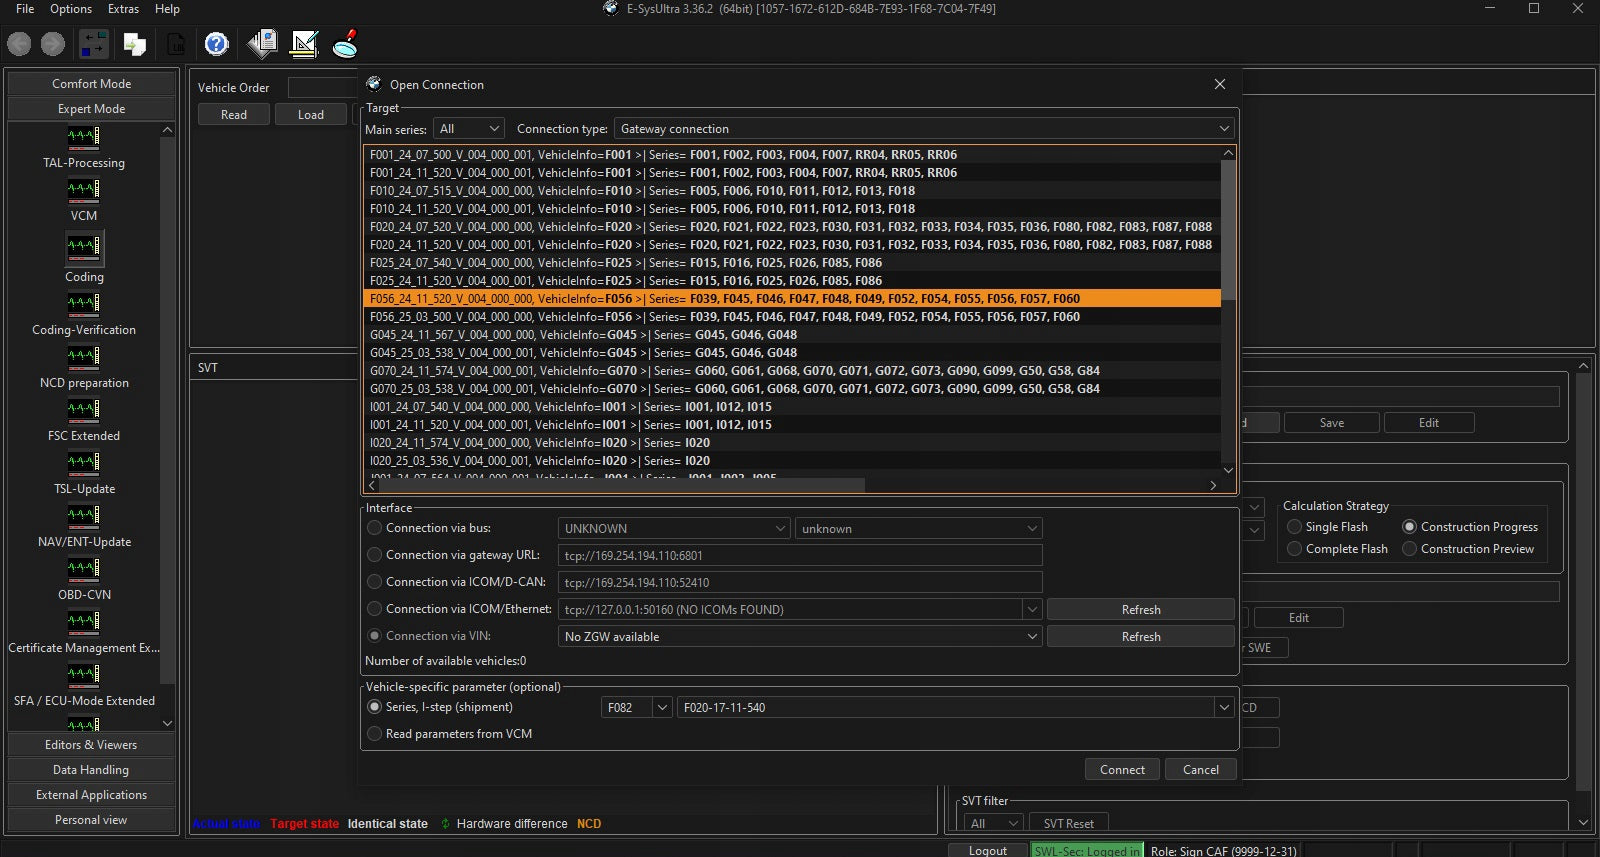Choose Single Flash calculation strategy
This screenshot has height=857, width=1600.
(x=1295, y=527)
